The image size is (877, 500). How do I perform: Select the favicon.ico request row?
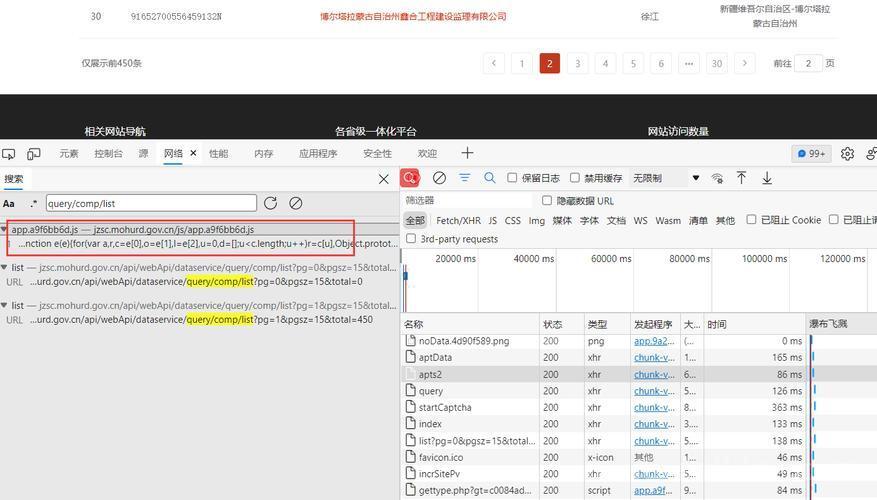(x=604, y=457)
